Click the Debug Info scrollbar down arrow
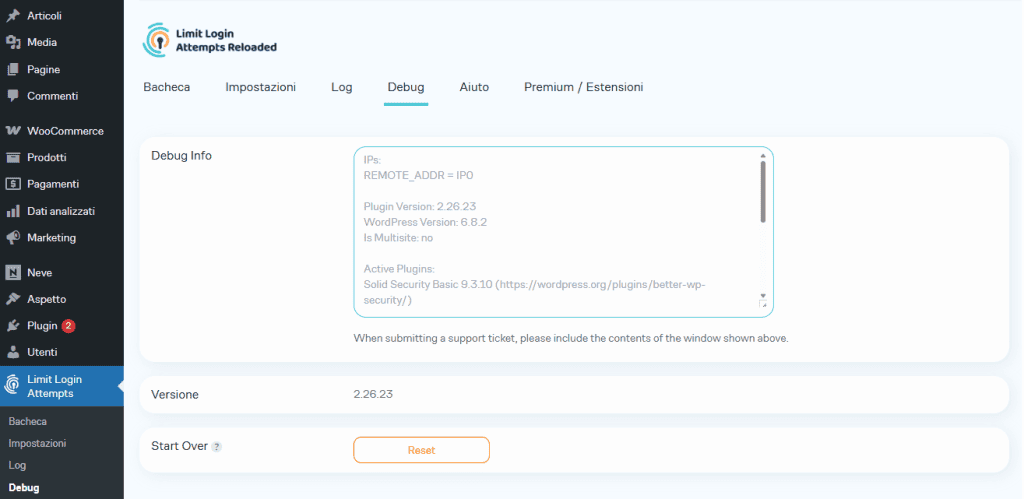Screen dimensions: 1024x499 (763, 297)
